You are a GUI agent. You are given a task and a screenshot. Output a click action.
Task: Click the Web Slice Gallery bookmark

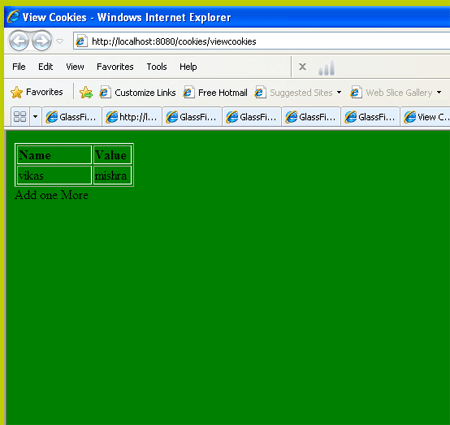pos(391,92)
